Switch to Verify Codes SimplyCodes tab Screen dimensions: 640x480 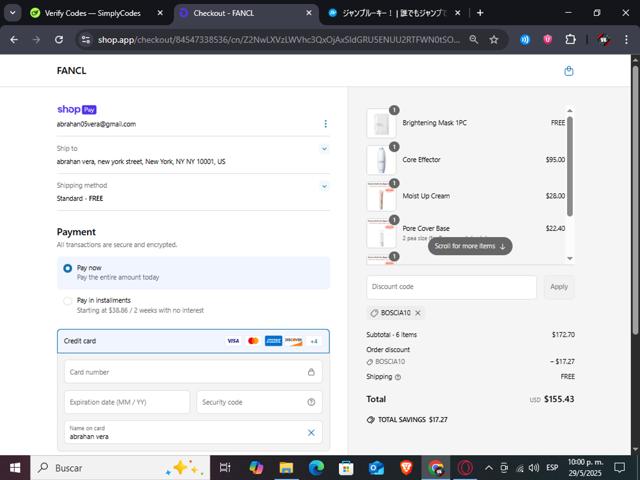(x=92, y=13)
